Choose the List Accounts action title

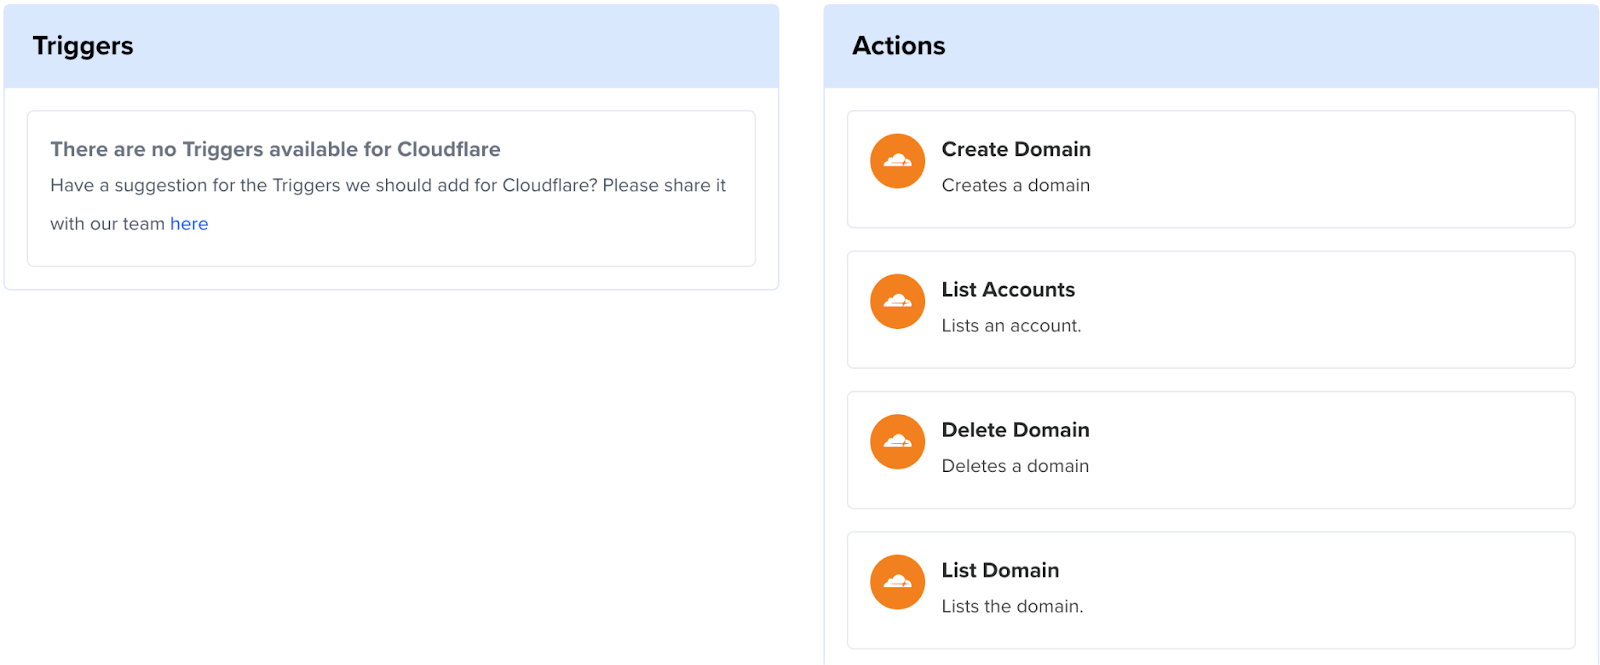(x=1007, y=290)
